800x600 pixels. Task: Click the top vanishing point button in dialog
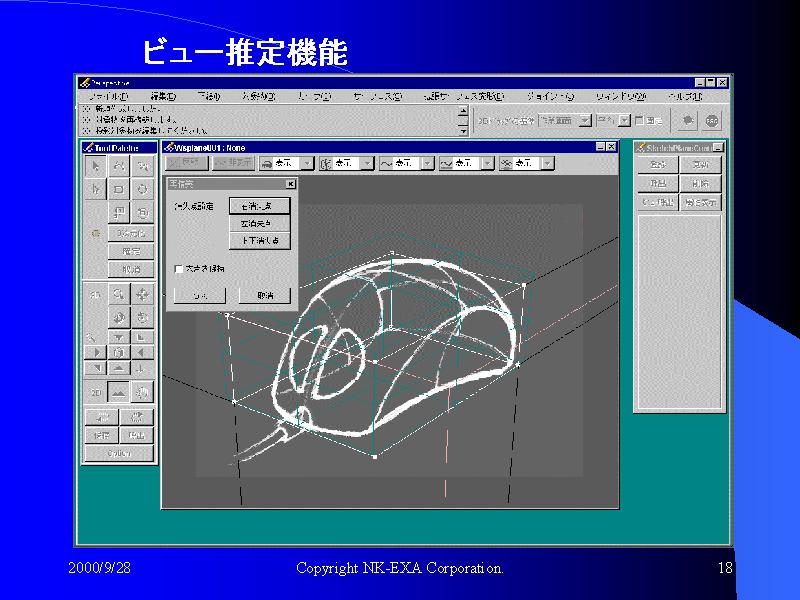259,206
